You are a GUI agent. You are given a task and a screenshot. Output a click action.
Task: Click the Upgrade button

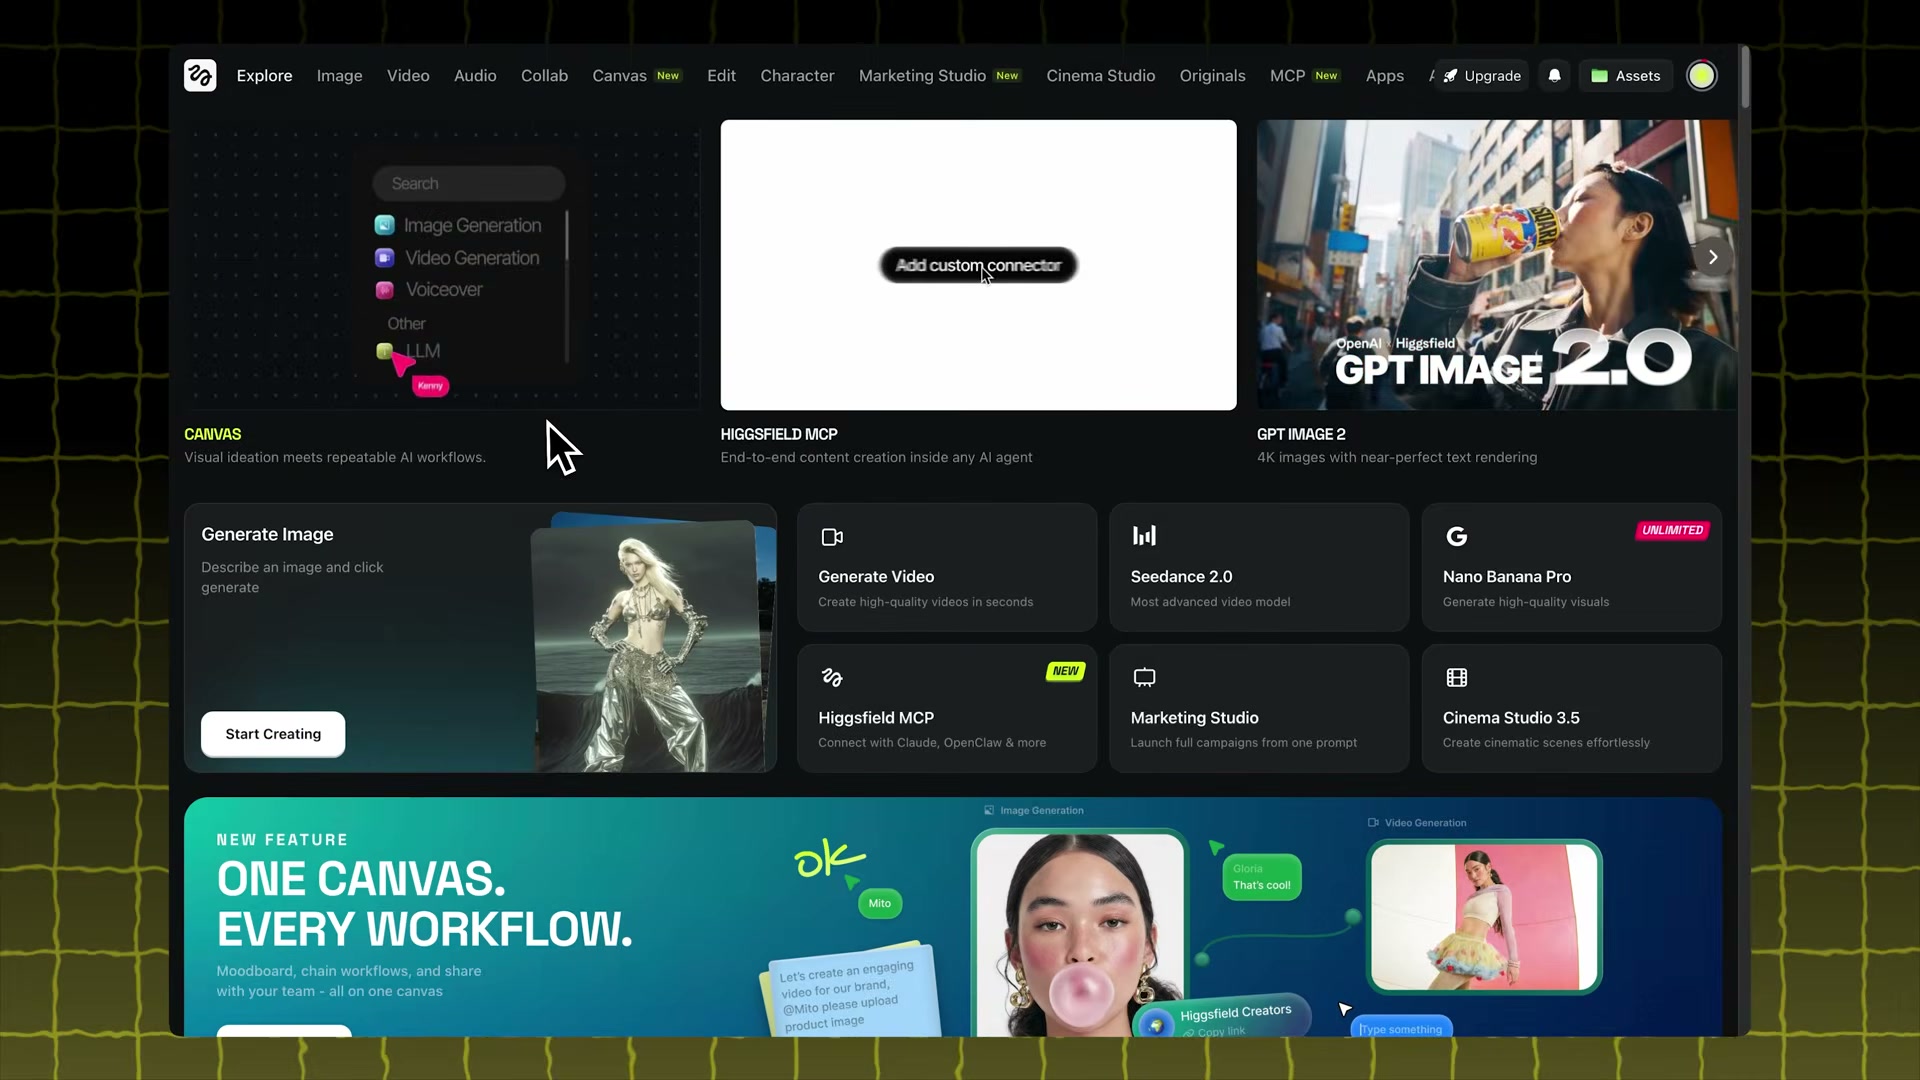tap(1482, 76)
